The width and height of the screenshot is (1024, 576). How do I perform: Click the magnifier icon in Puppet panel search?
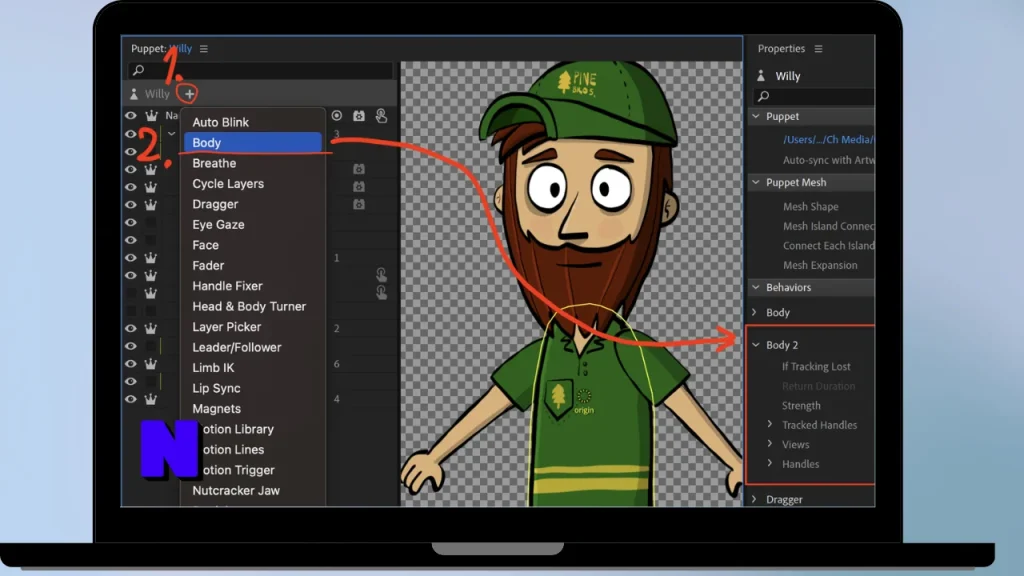138,70
